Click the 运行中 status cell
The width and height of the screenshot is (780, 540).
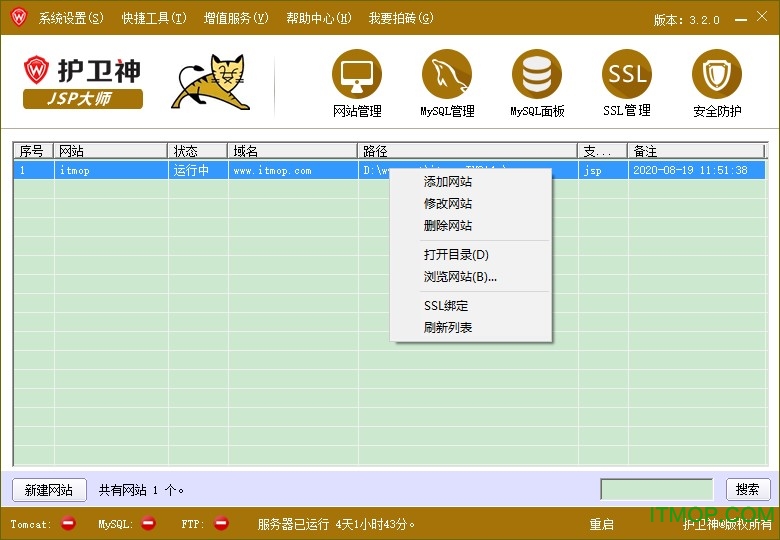pyautogui.click(x=198, y=170)
